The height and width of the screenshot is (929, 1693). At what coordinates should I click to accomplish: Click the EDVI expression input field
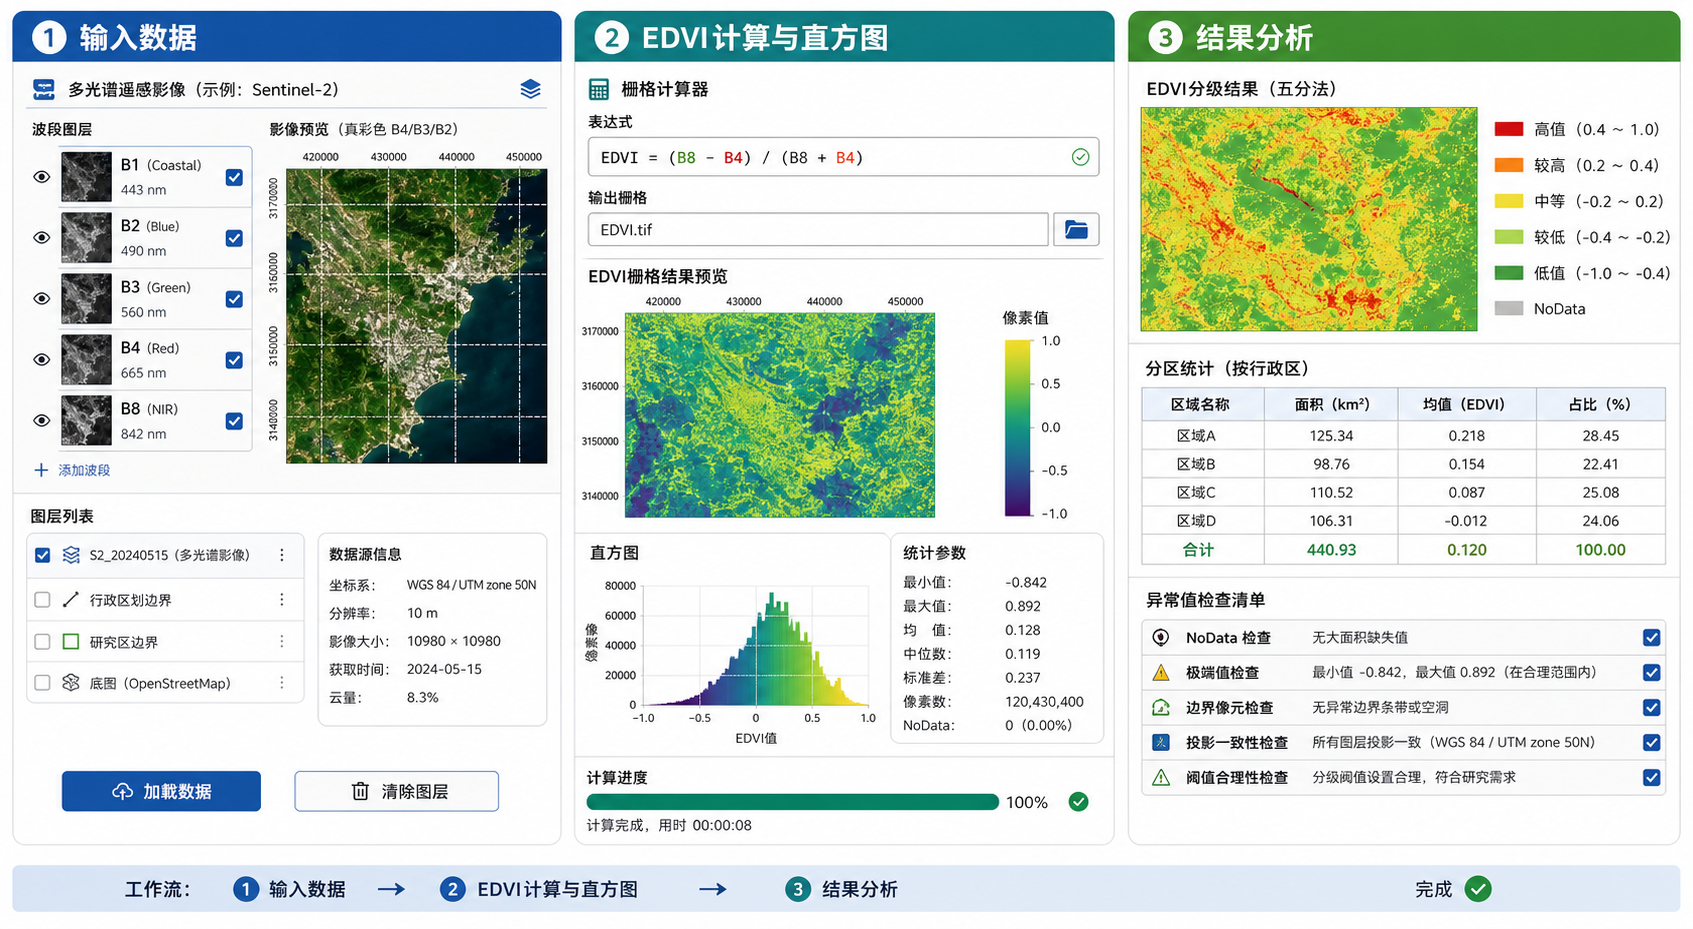pos(843,157)
